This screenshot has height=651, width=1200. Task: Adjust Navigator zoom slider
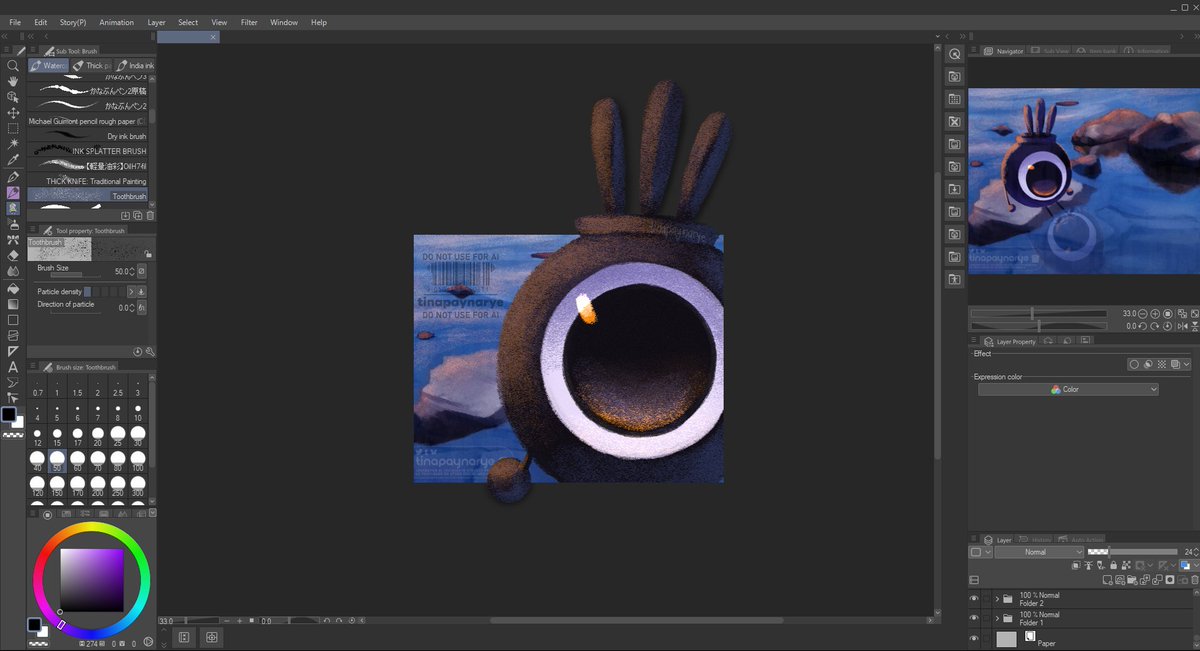point(1038,314)
